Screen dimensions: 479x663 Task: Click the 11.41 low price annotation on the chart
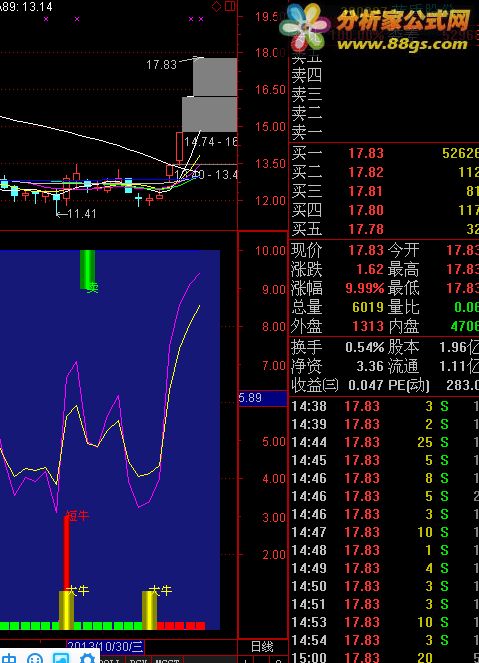[x=82, y=214]
